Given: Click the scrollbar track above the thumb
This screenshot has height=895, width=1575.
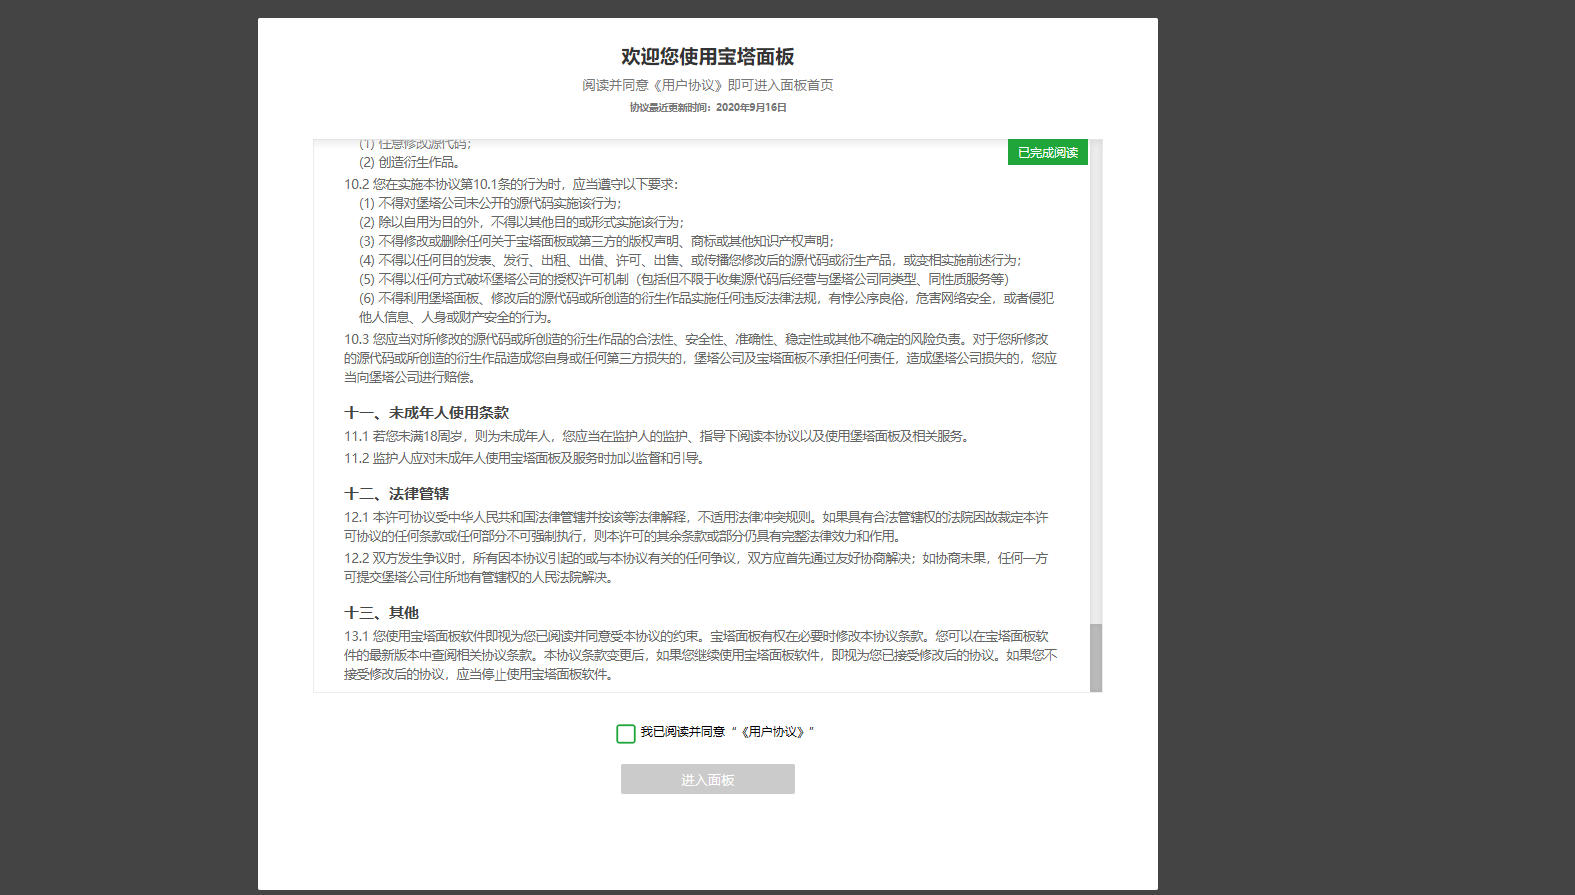Looking at the screenshot, I should (1096, 380).
